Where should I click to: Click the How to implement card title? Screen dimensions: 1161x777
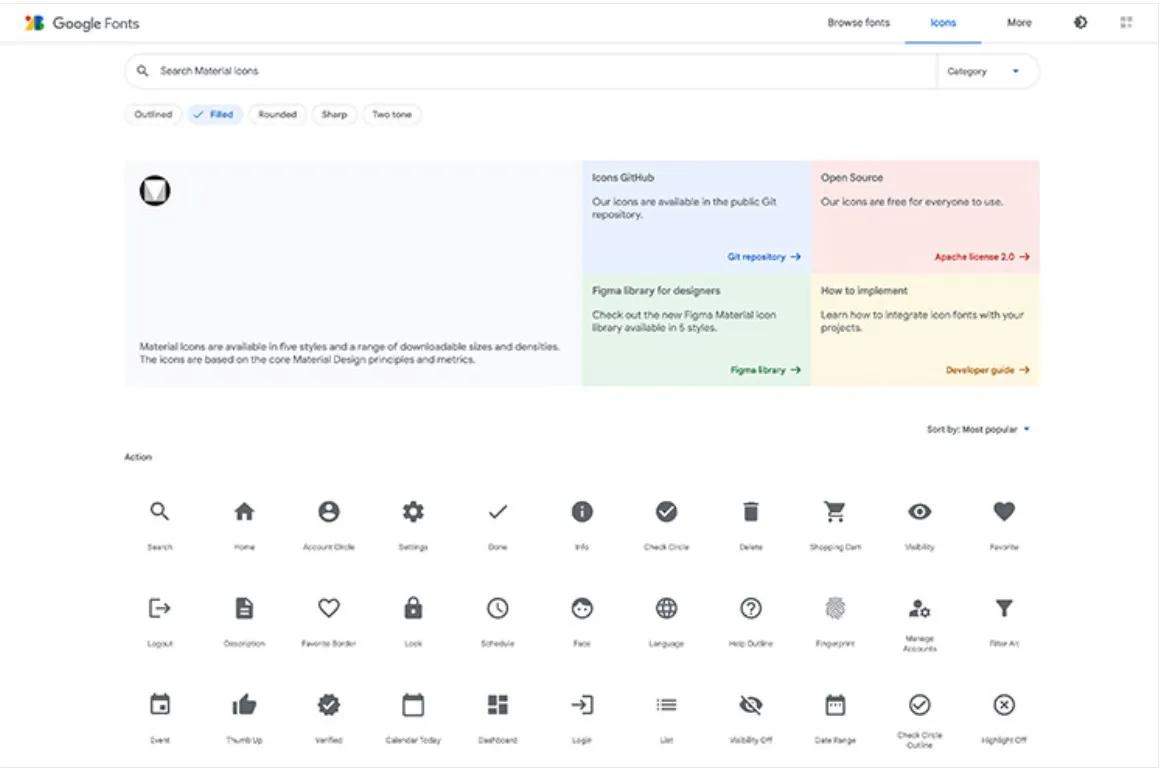point(864,291)
